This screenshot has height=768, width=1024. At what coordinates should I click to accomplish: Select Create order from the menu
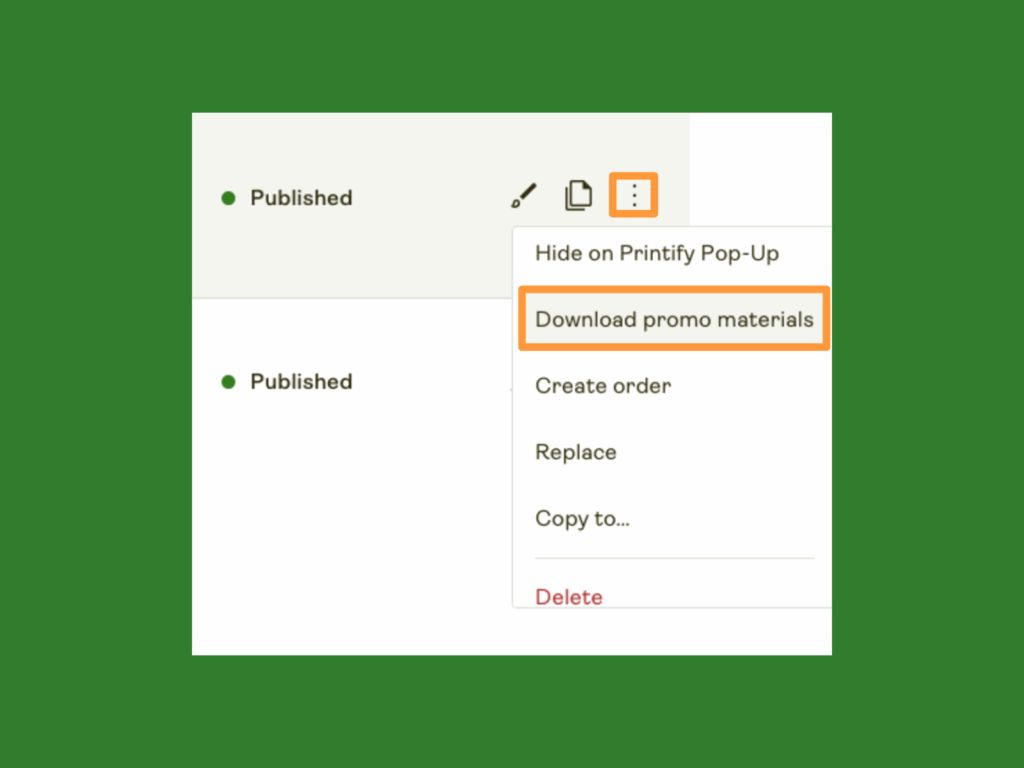603,386
